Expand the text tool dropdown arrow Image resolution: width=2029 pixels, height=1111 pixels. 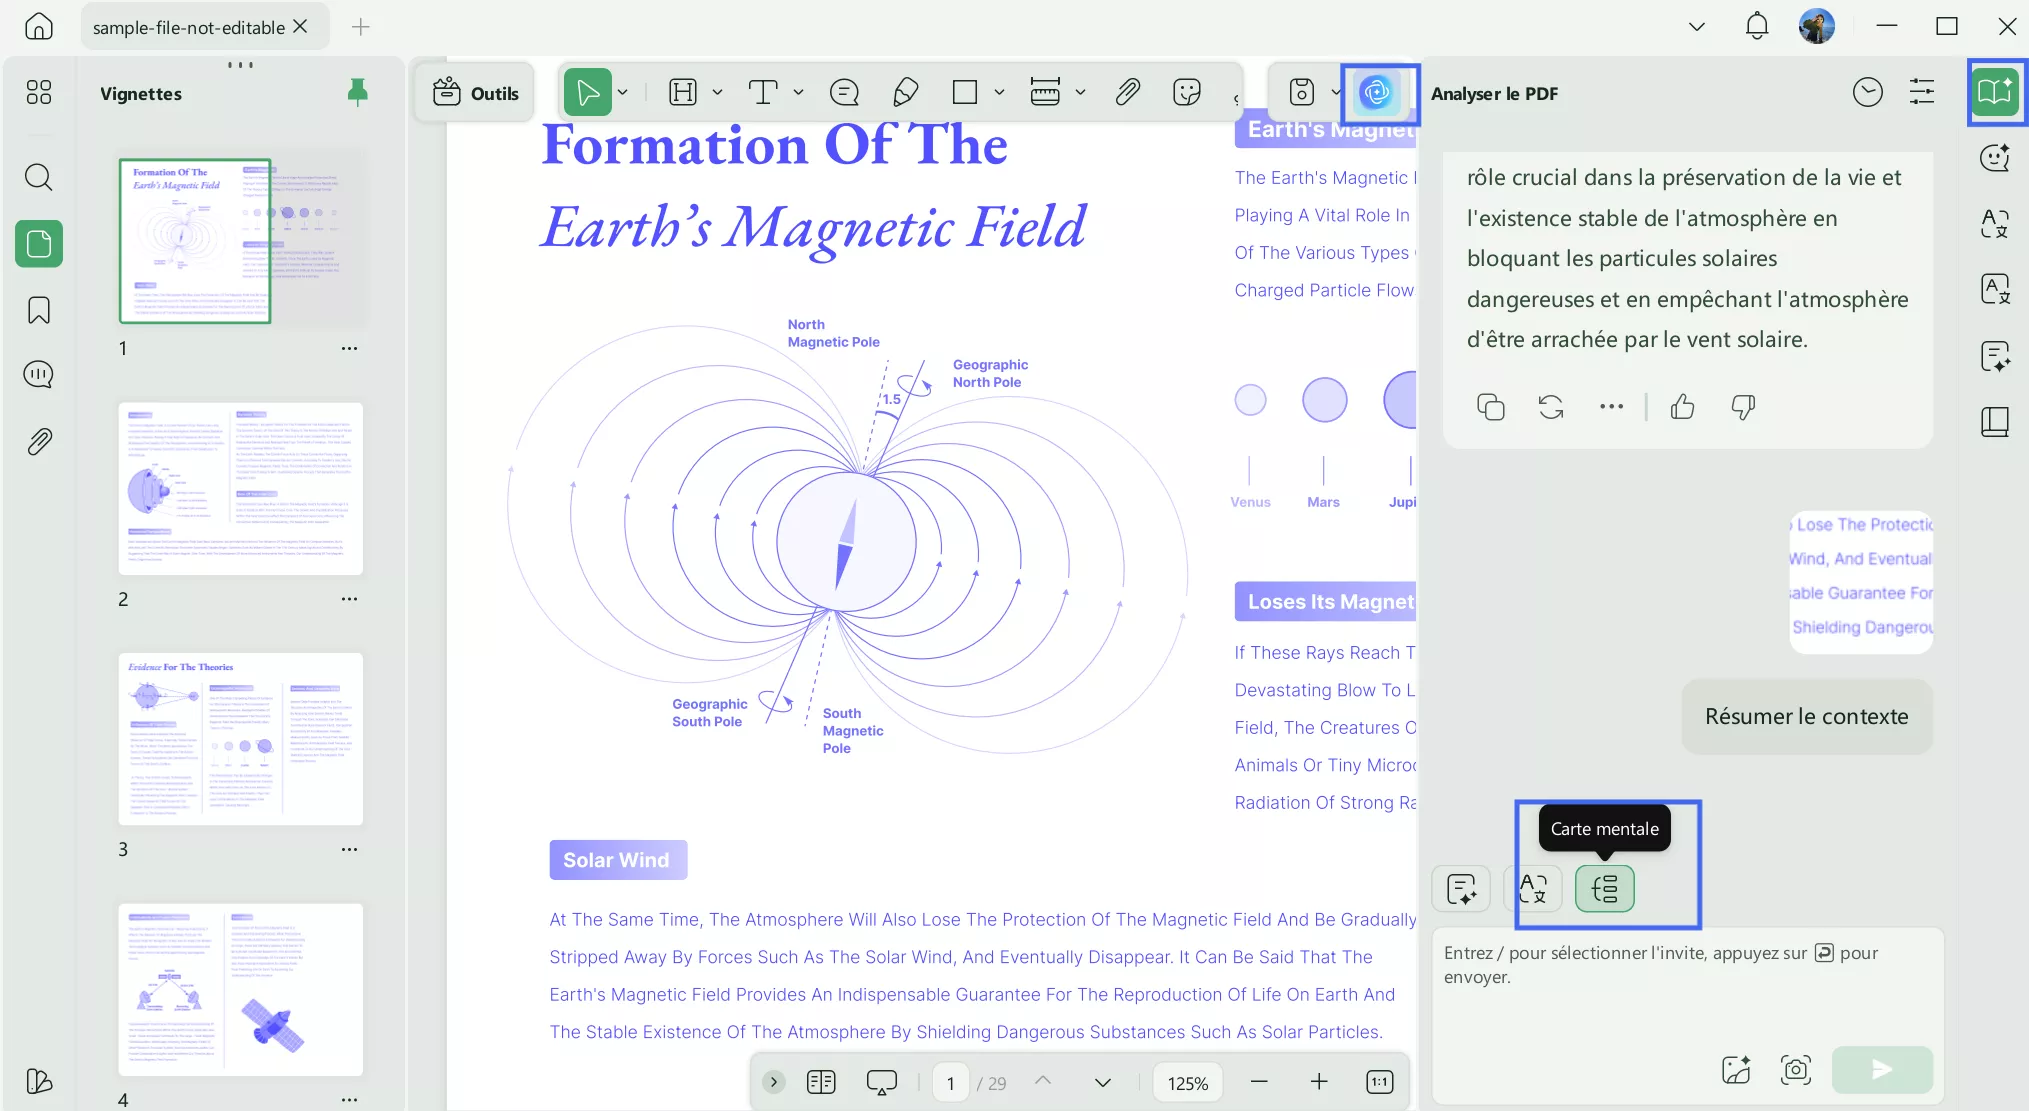pyautogui.click(x=798, y=93)
